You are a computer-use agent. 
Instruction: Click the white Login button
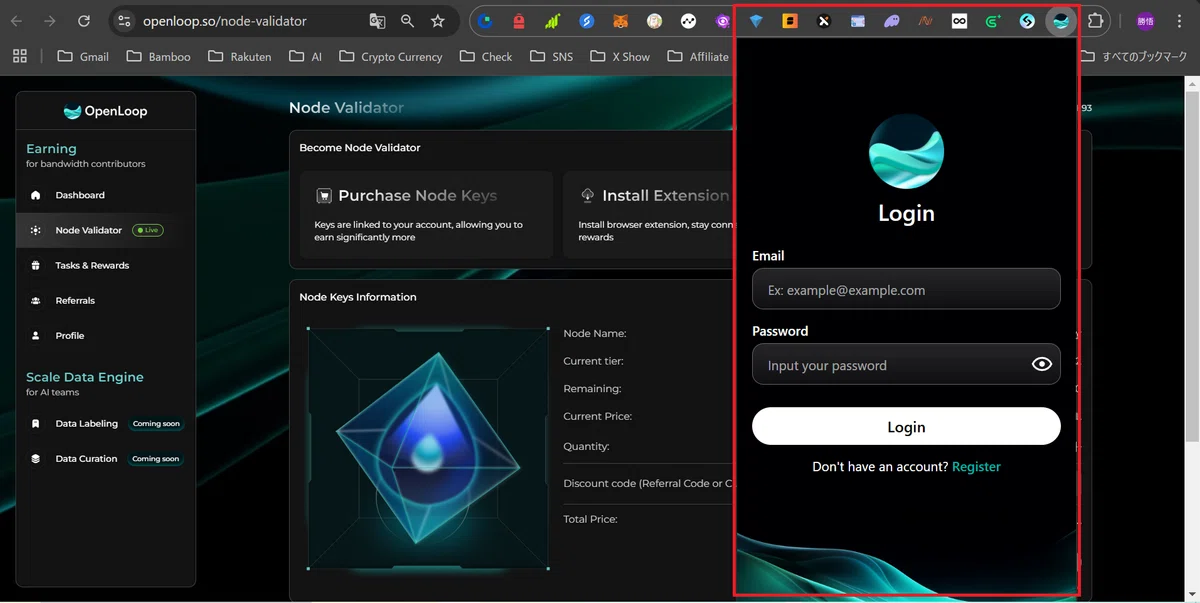(x=906, y=426)
